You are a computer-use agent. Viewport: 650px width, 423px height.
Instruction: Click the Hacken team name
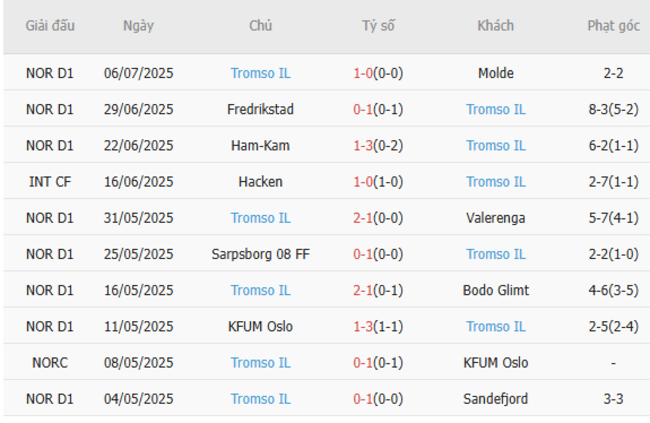coord(260,182)
